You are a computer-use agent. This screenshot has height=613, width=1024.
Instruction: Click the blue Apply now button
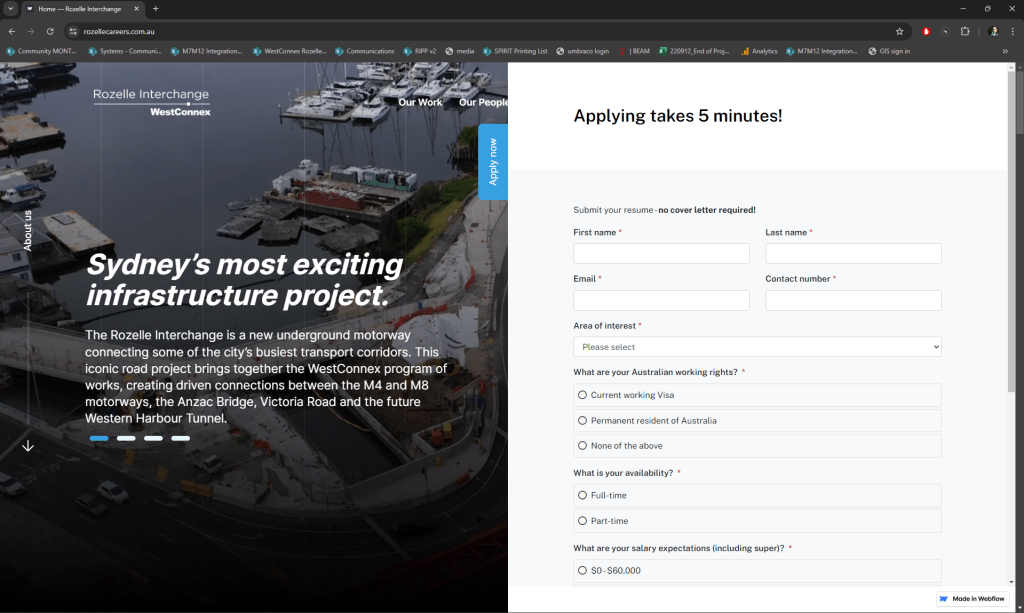click(493, 162)
